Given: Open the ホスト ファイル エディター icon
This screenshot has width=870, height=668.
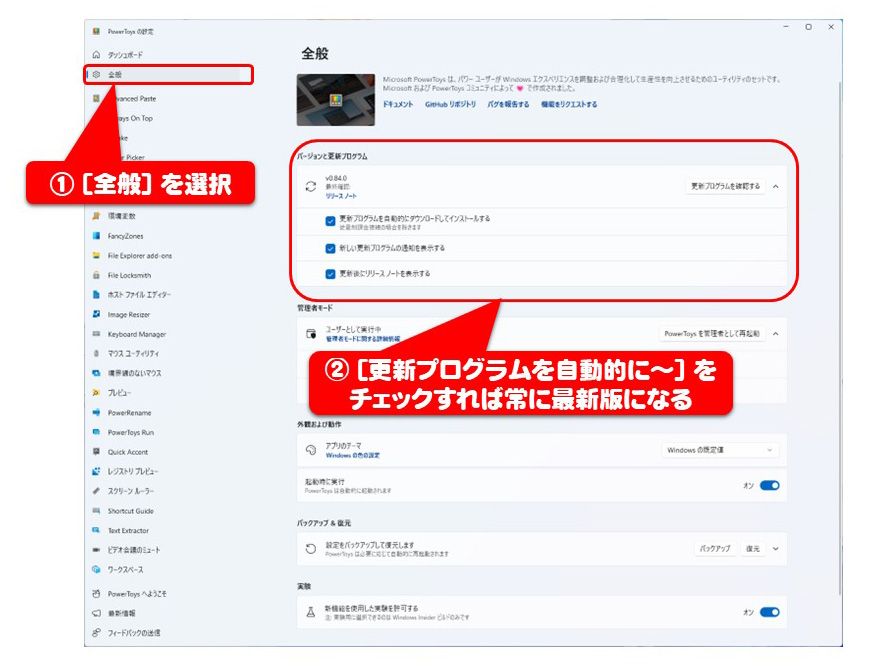Looking at the screenshot, I should pos(97,295).
